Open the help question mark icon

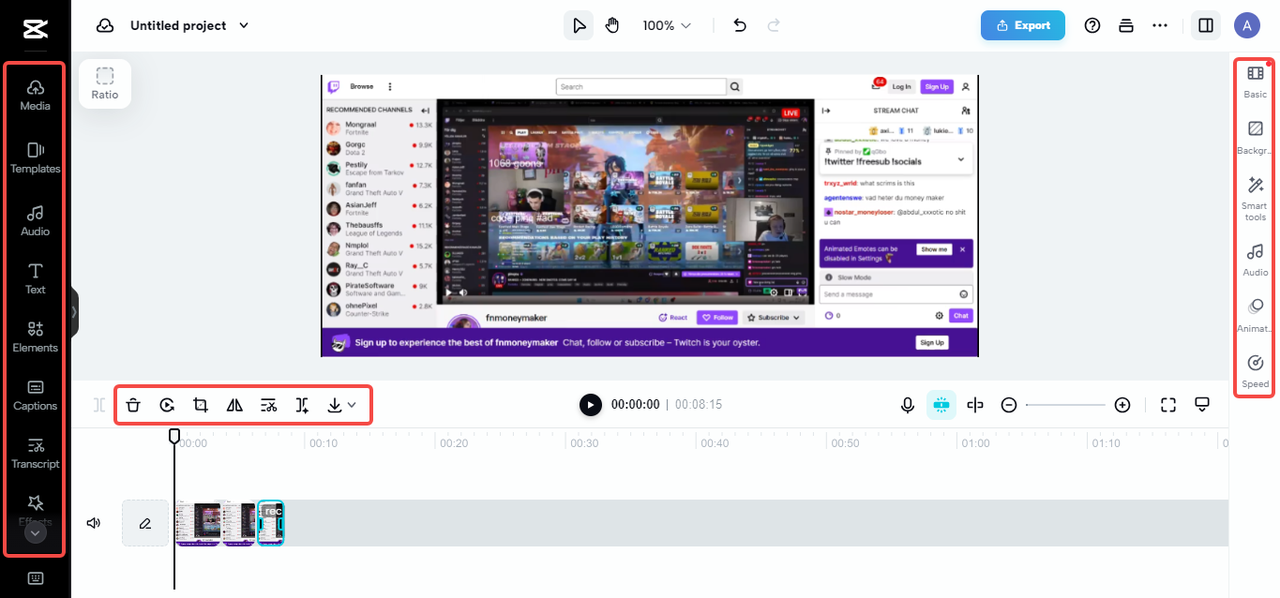point(1092,25)
